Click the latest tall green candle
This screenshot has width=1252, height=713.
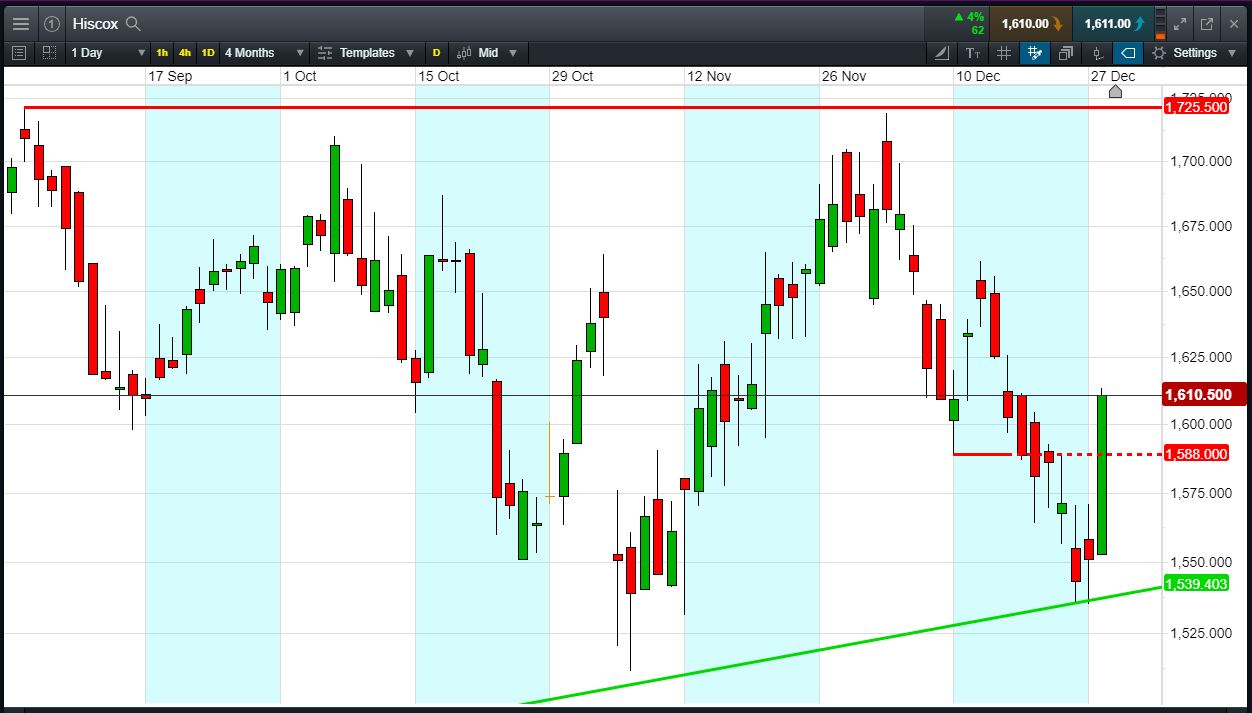(x=1102, y=475)
